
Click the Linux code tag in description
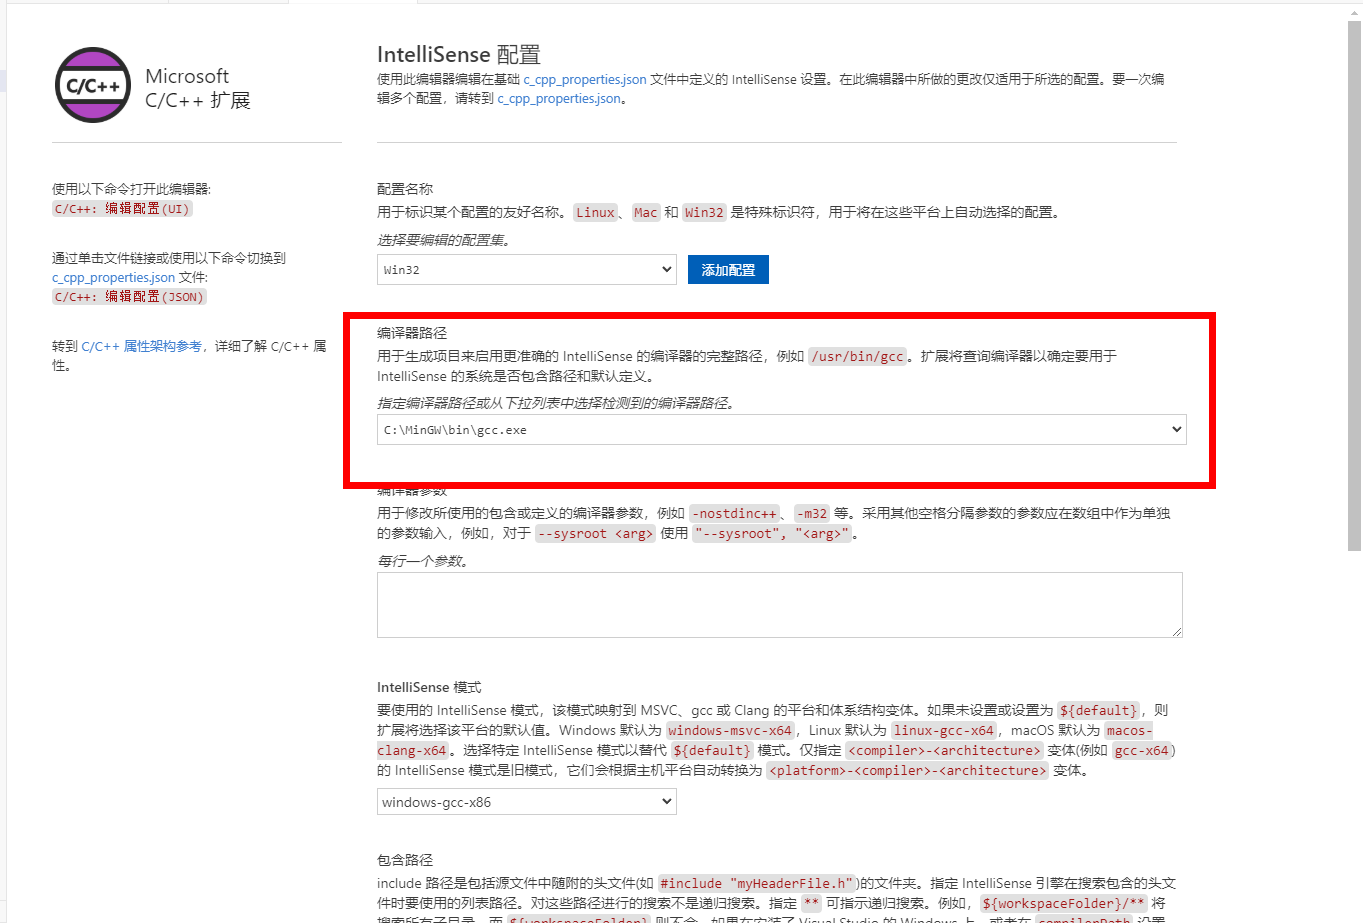coord(595,212)
